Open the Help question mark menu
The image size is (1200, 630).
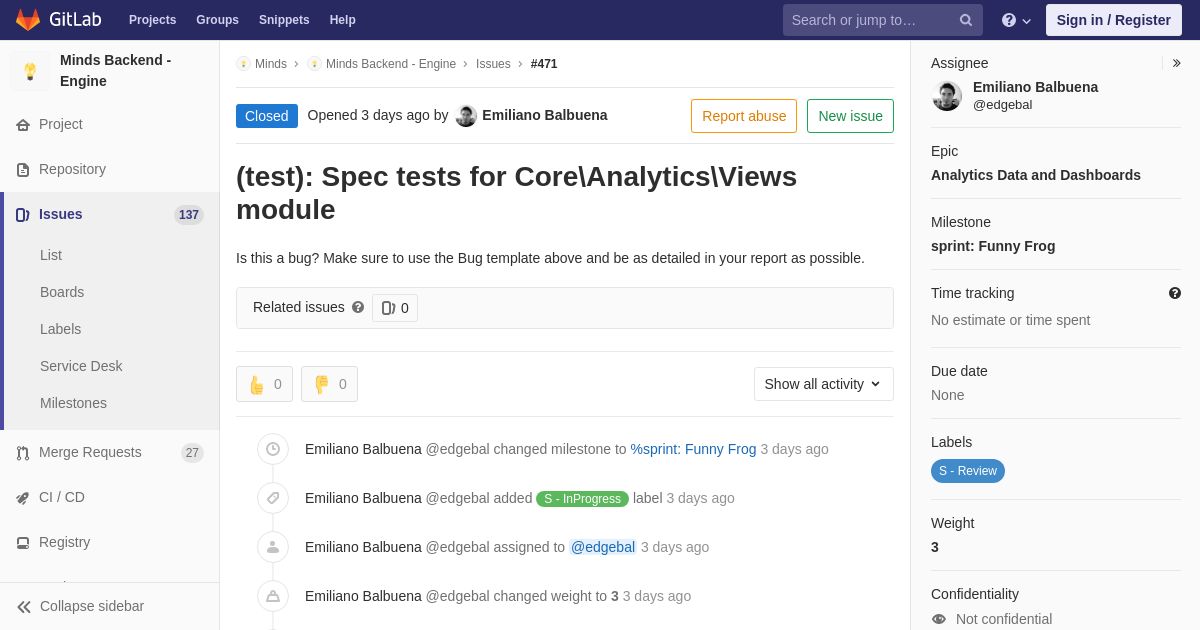[x=1016, y=20]
